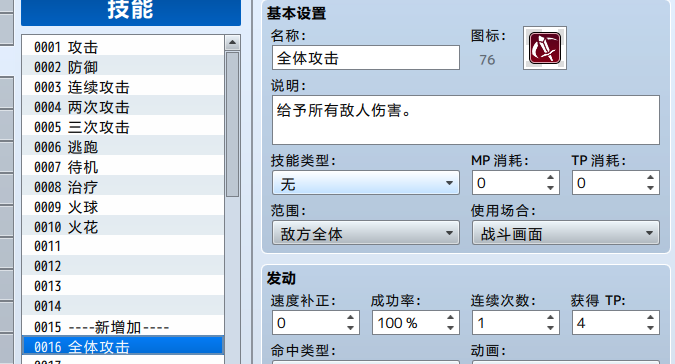
Task: Select empty skill slot 0012
Action: [123, 265]
